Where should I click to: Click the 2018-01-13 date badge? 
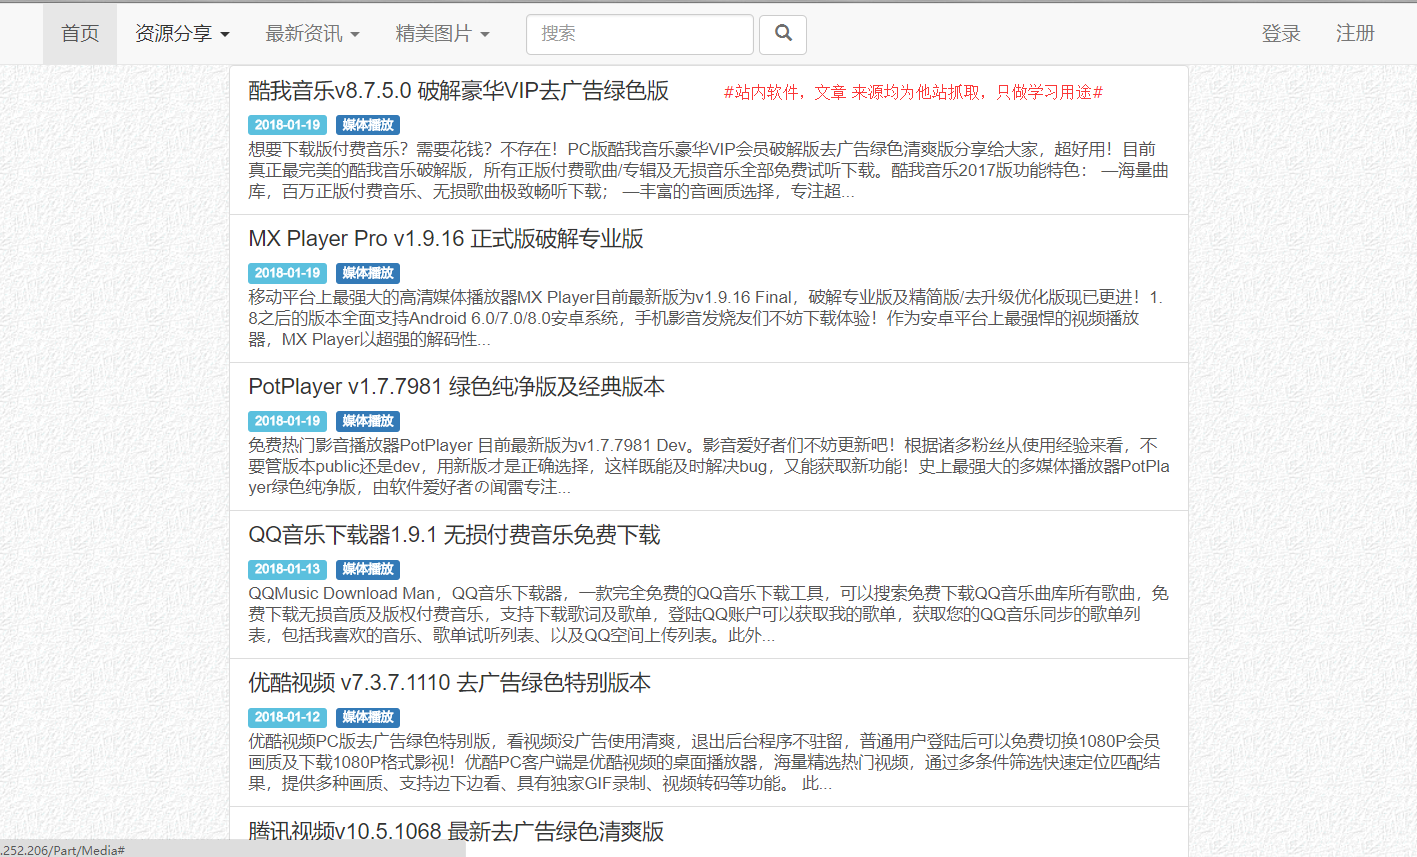point(287,569)
